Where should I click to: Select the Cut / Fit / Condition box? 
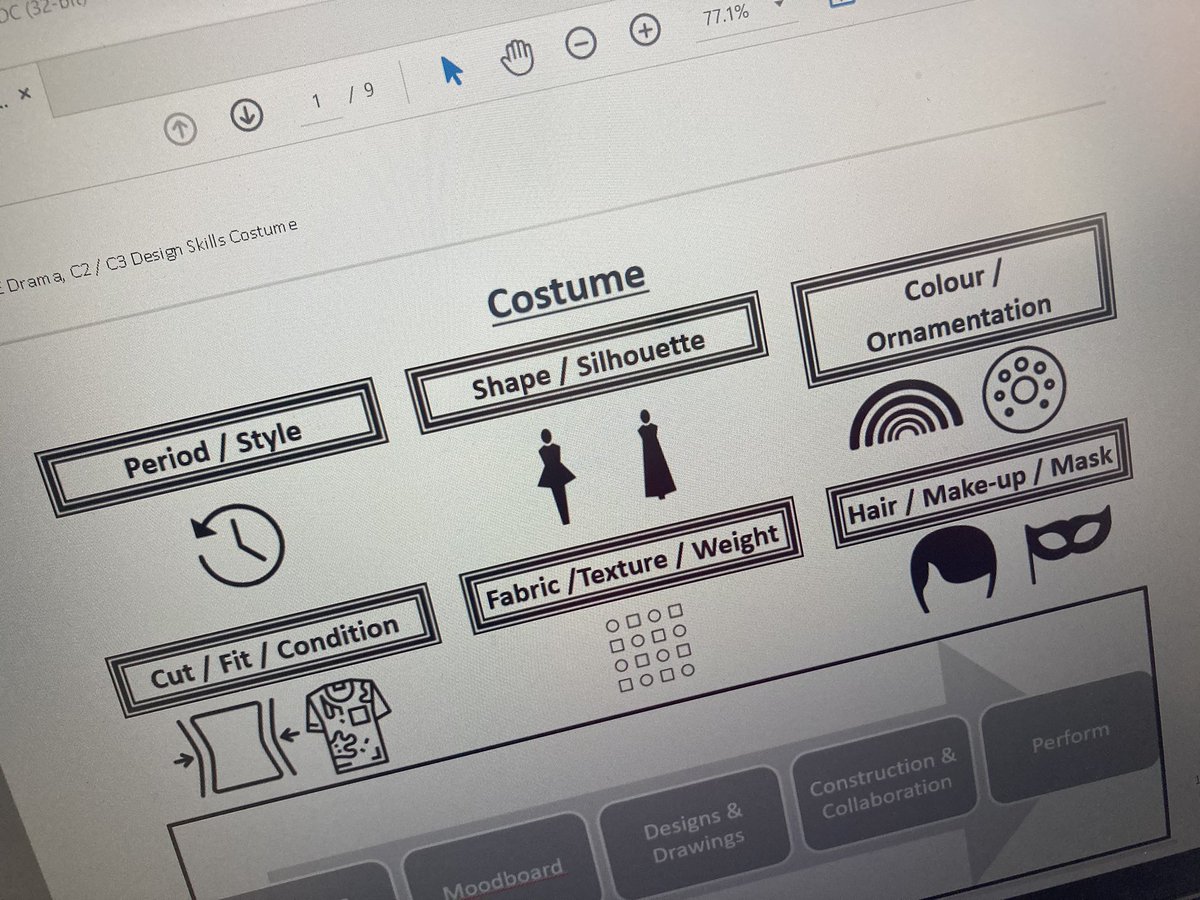pyautogui.click(x=273, y=651)
